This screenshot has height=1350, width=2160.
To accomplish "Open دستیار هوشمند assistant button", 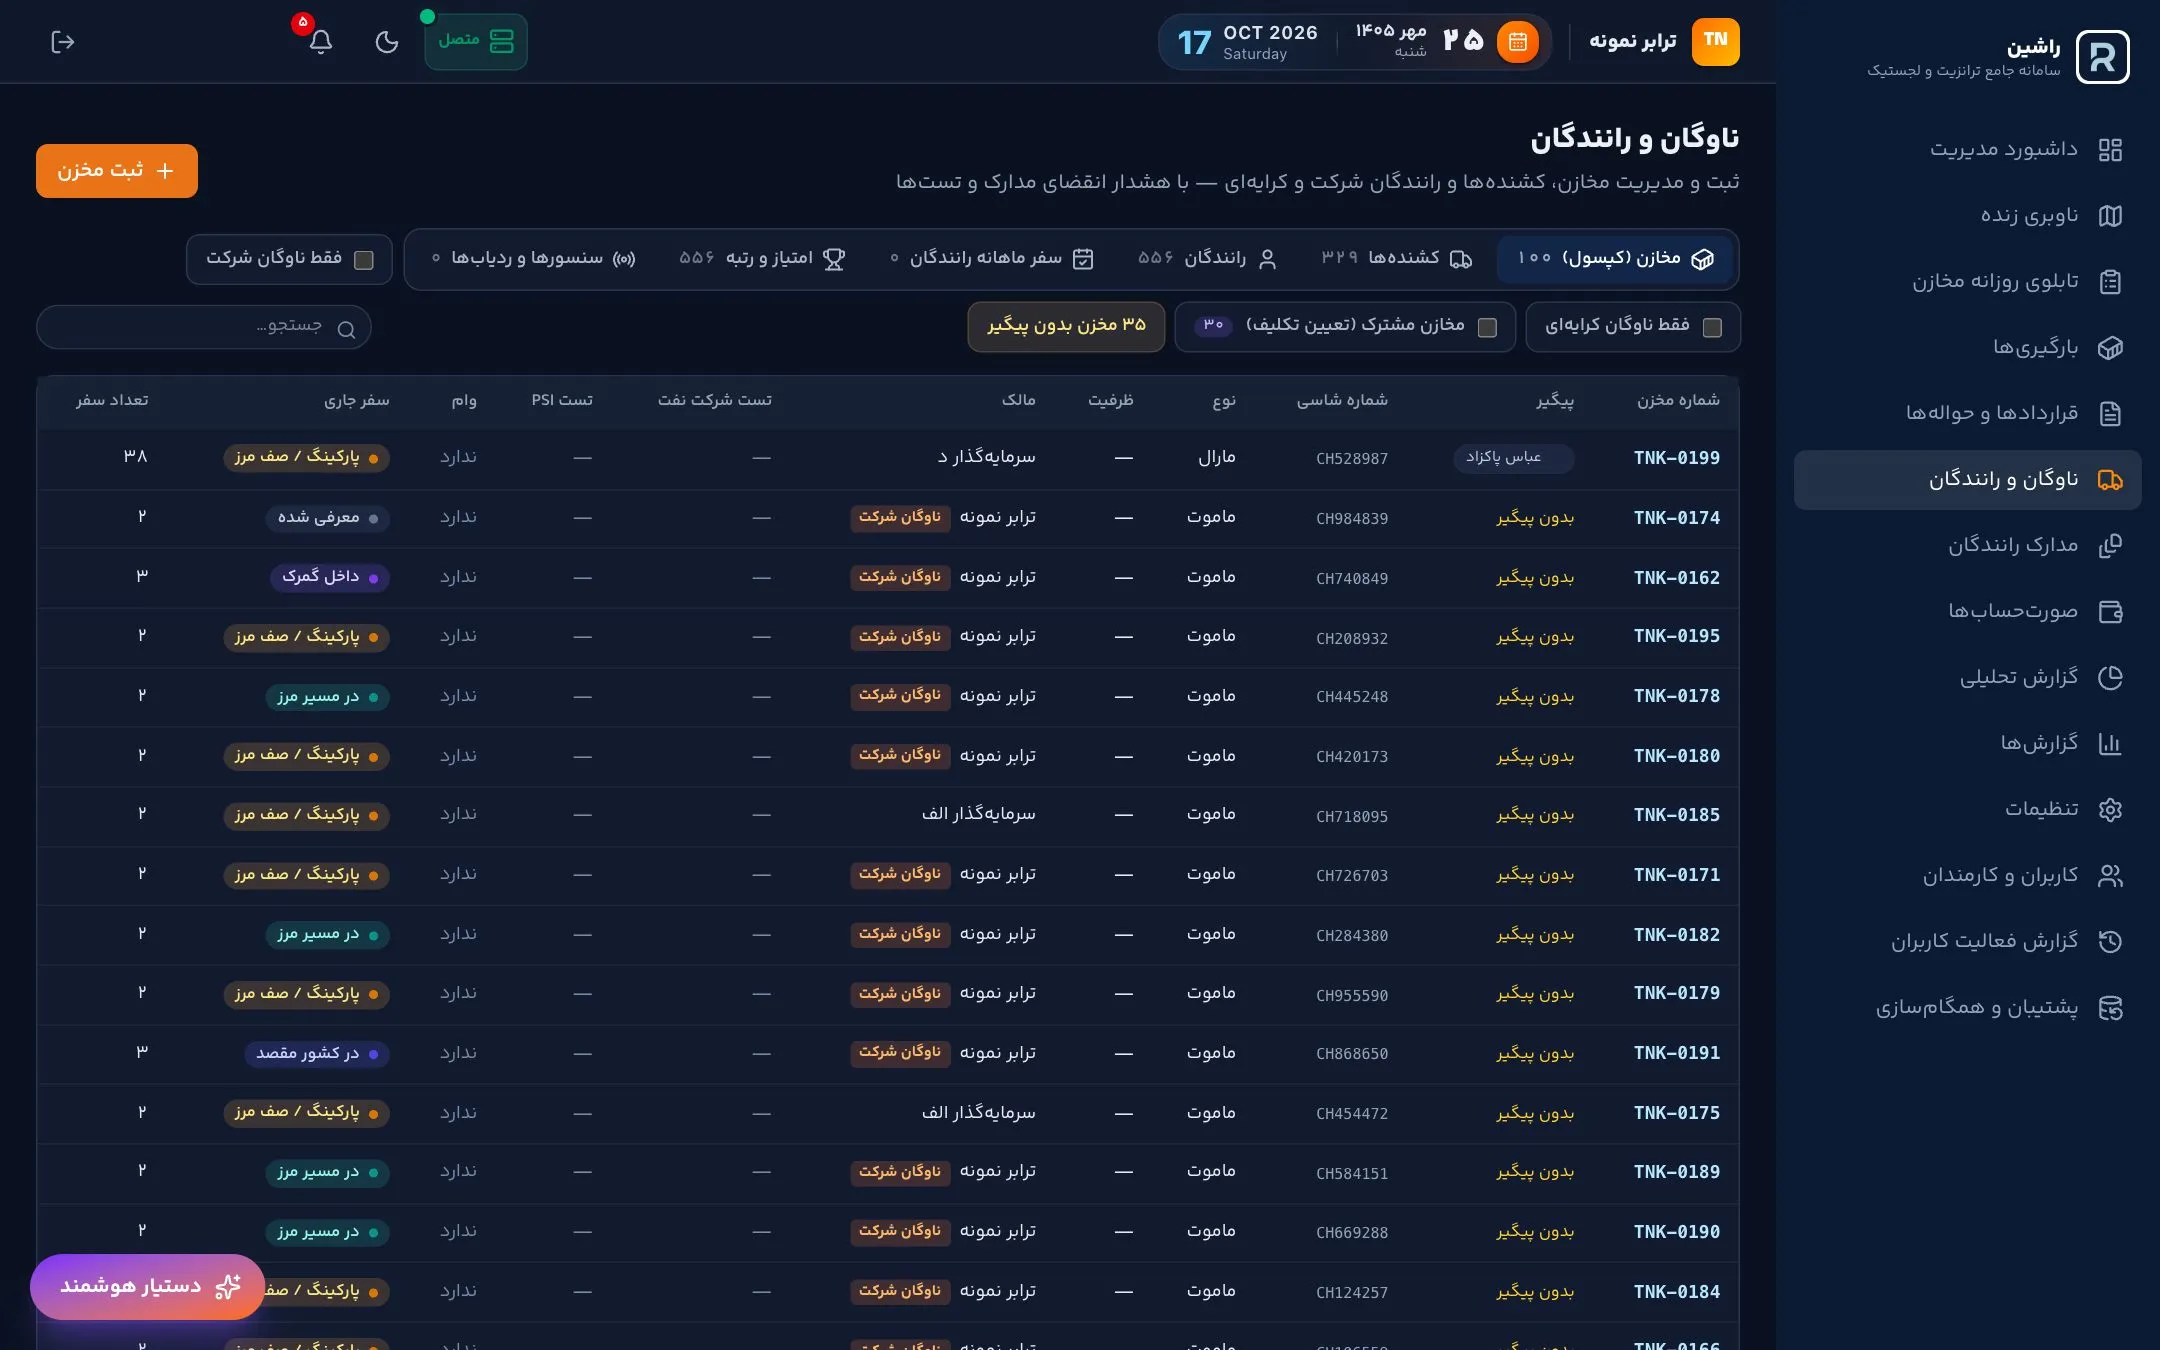I will coord(147,1286).
